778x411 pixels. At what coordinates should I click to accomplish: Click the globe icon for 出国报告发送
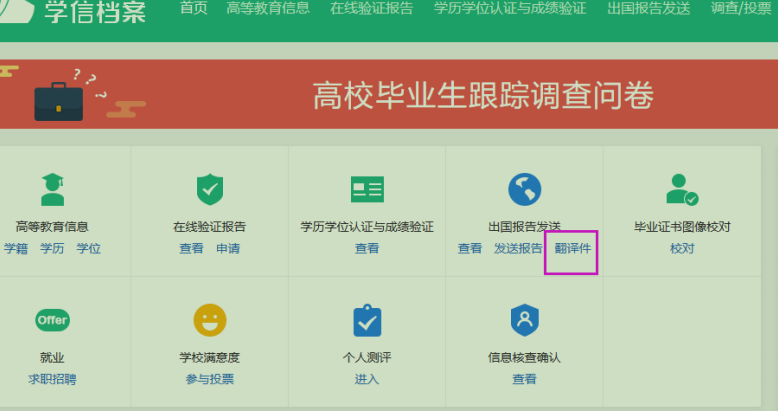coord(524,188)
